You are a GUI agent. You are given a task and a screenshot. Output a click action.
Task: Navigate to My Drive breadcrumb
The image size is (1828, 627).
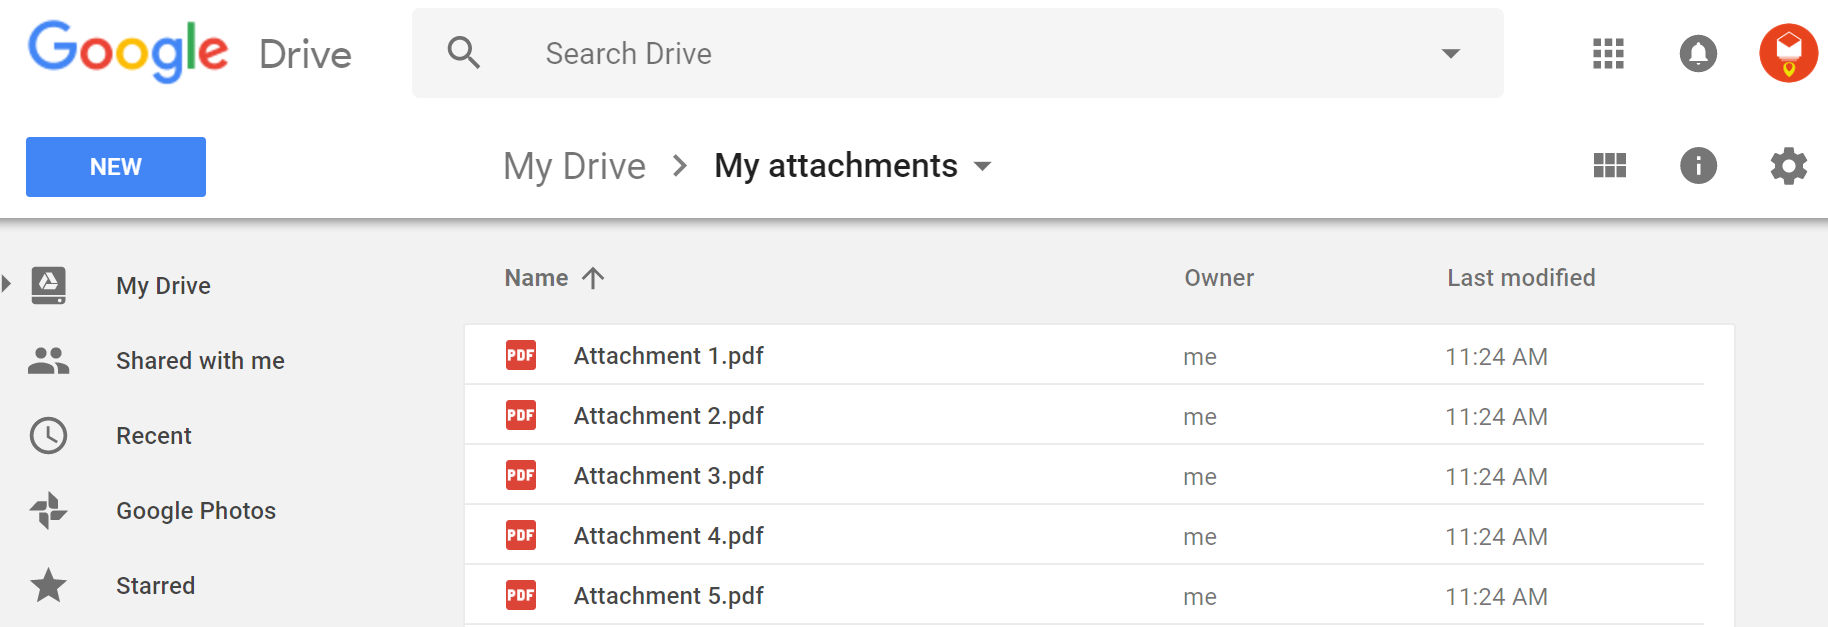tap(574, 166)
